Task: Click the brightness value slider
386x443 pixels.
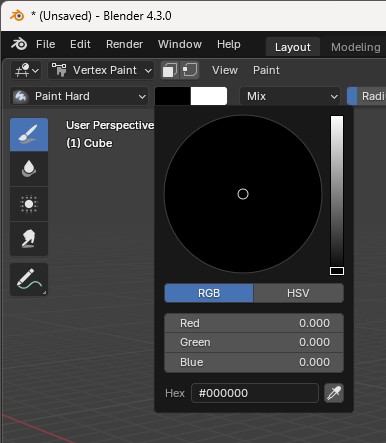Action: [x=337, y=195]
